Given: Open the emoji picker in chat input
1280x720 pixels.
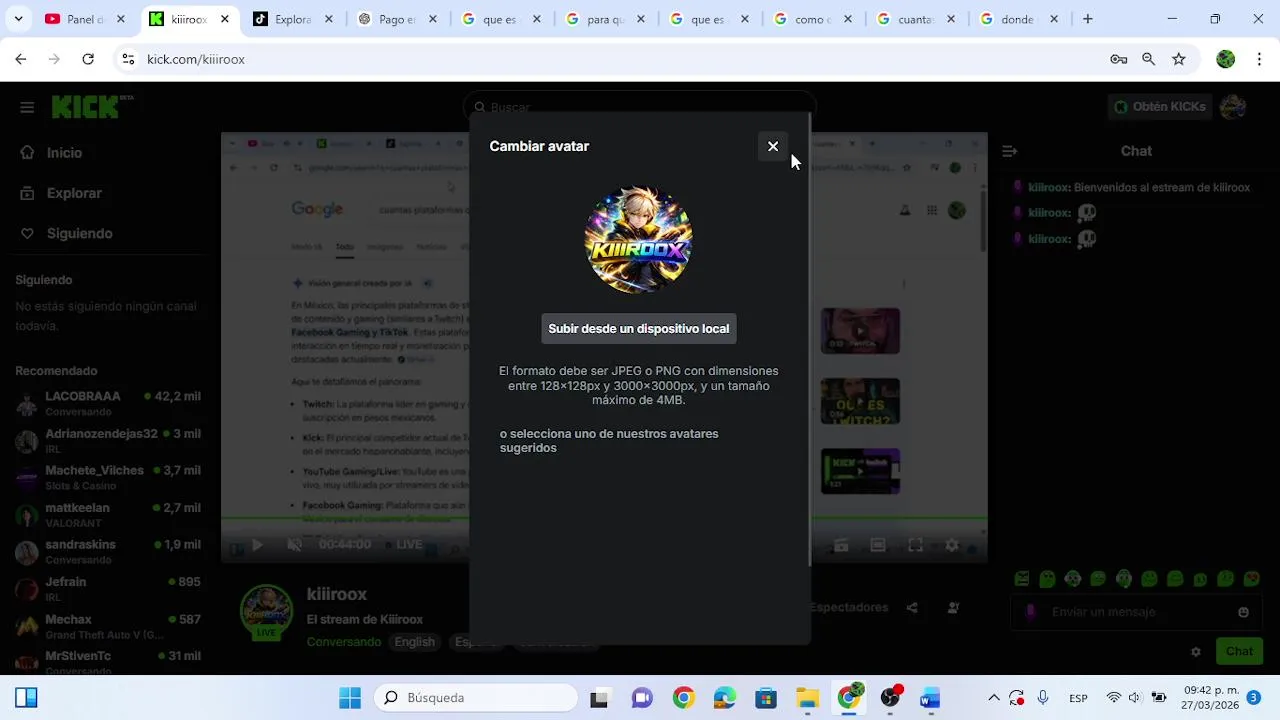Looking at the screenshot, I should tap(1243, 612).
